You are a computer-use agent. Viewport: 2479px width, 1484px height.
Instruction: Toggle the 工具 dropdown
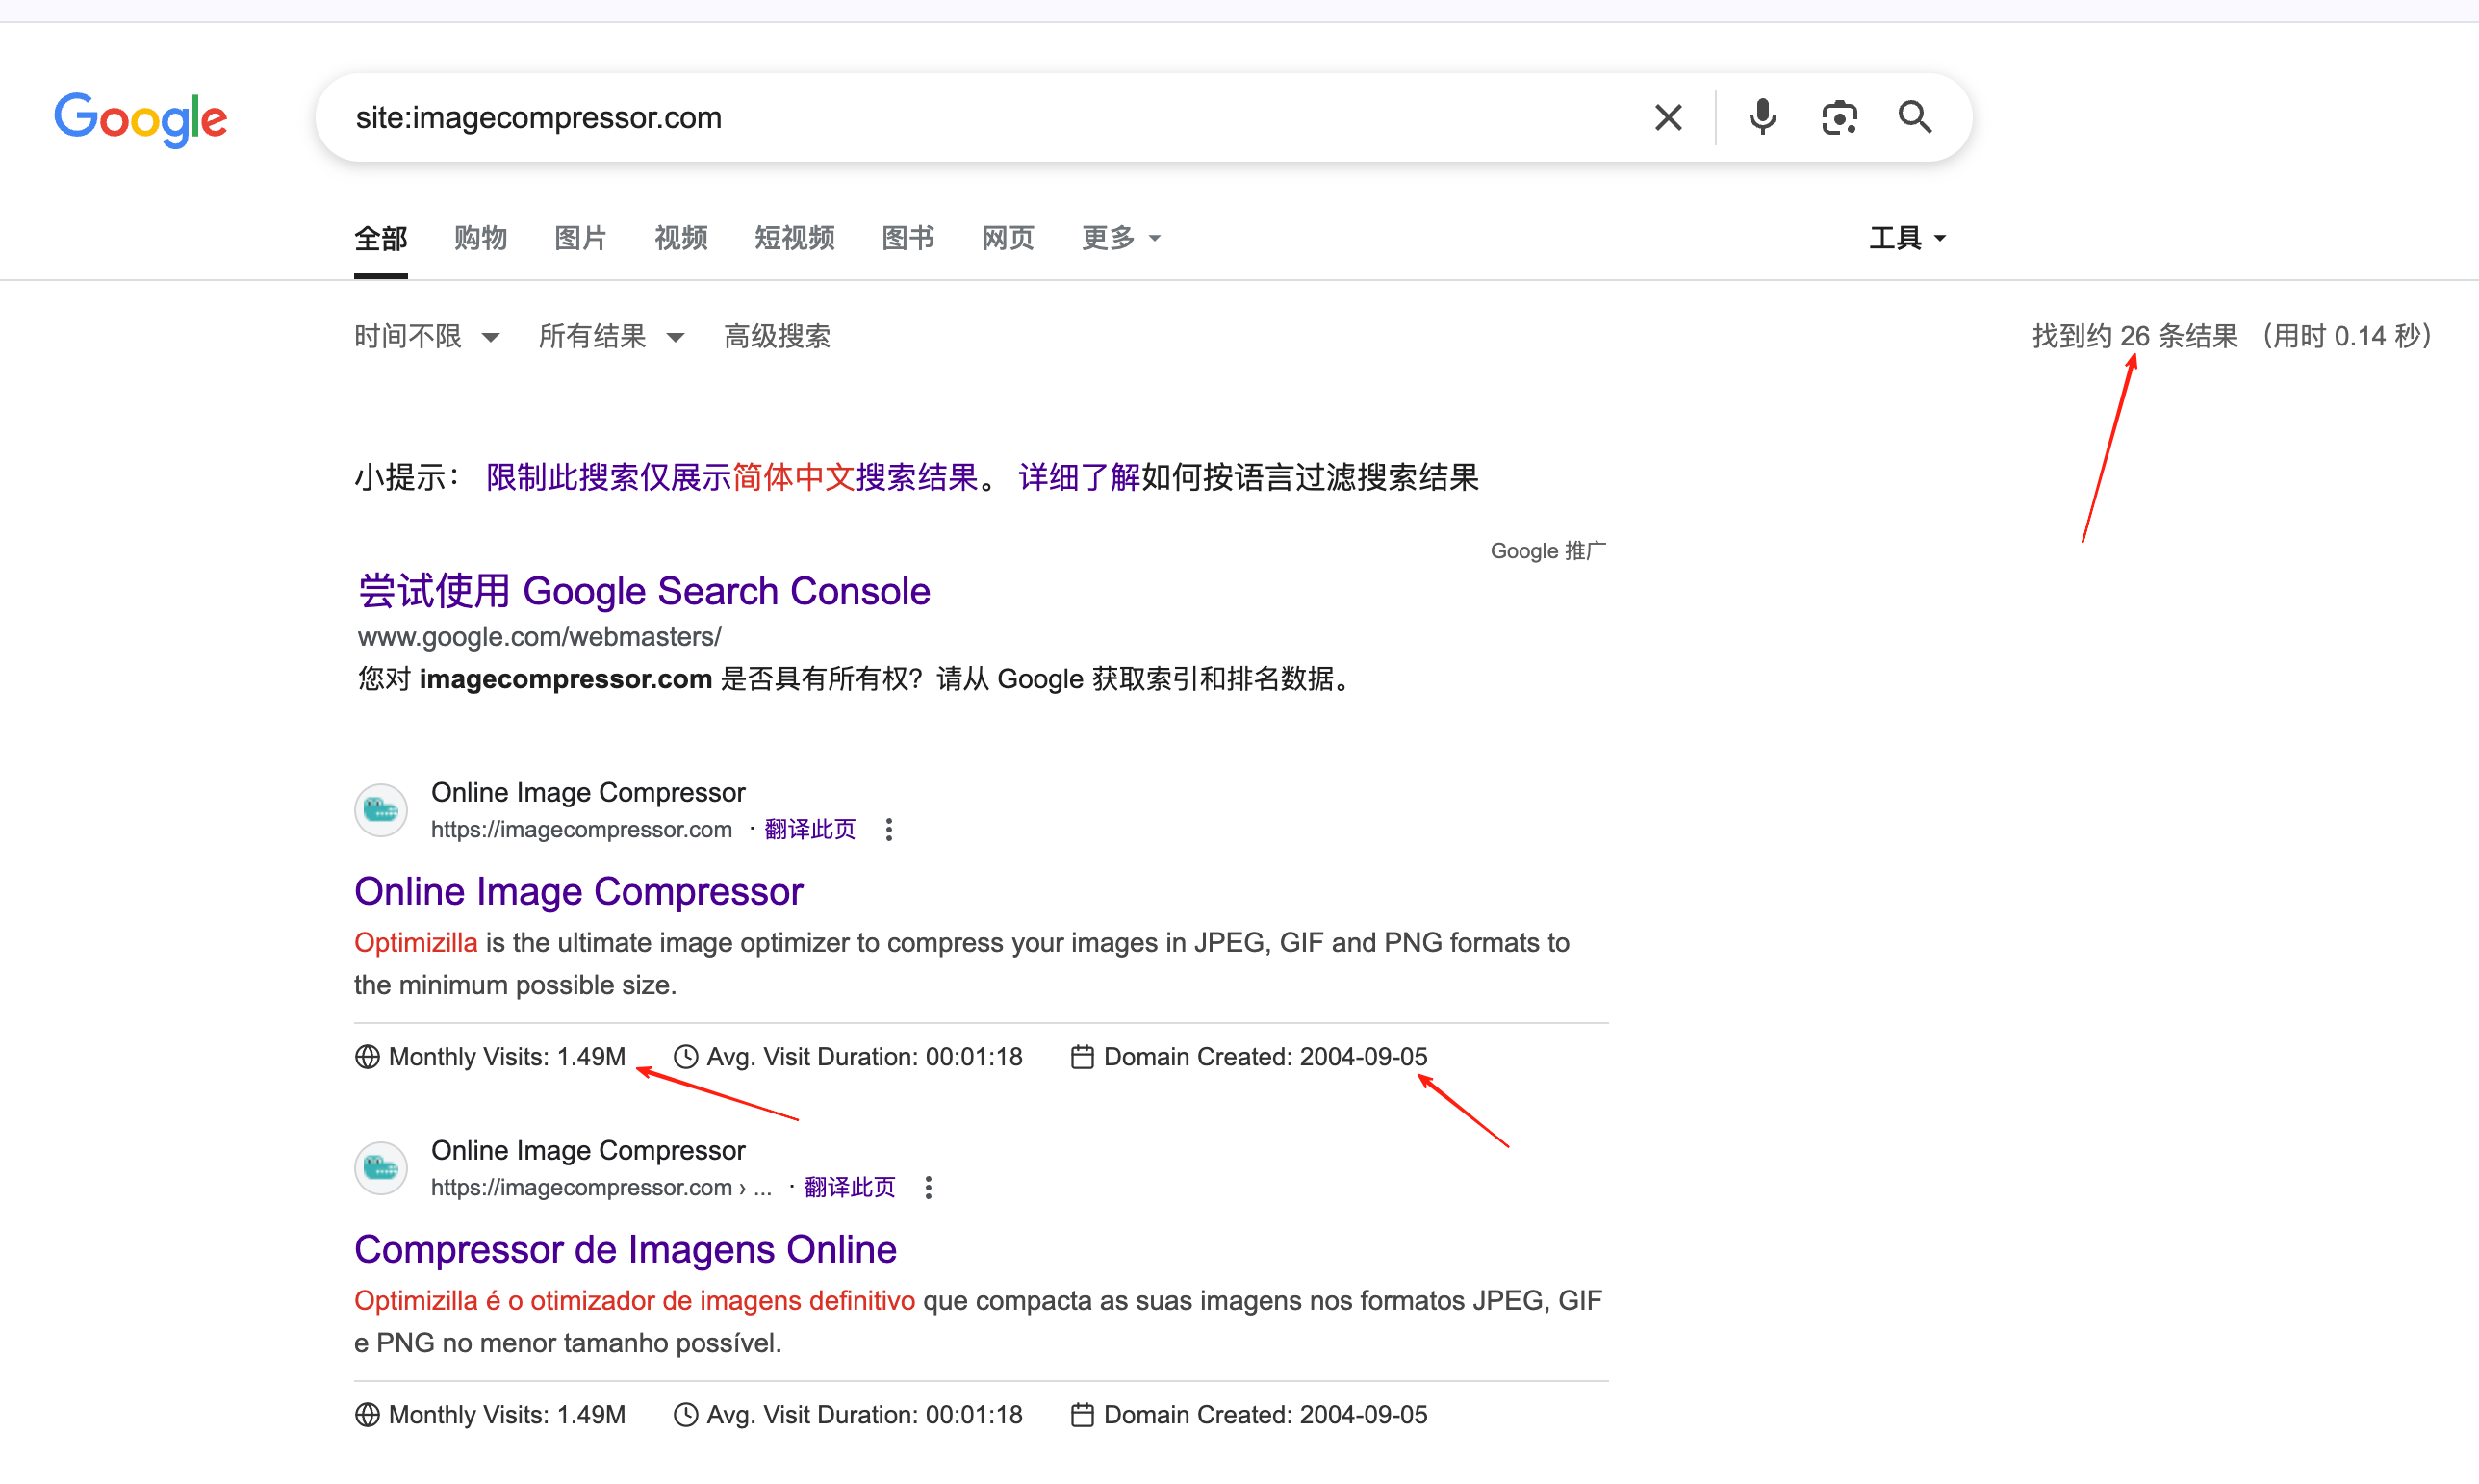pyautogui.click(x=1908, y=238)
